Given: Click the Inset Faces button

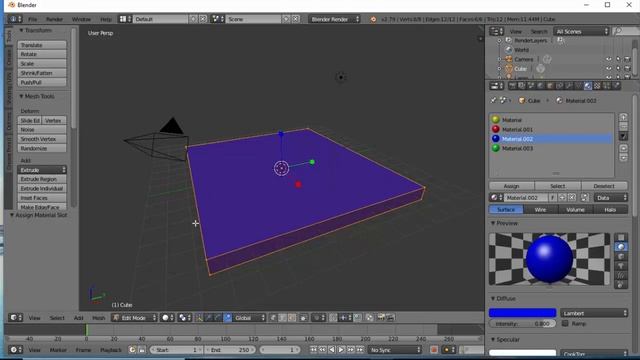Looking at the screenshot, I should click(x=42, y=198).
